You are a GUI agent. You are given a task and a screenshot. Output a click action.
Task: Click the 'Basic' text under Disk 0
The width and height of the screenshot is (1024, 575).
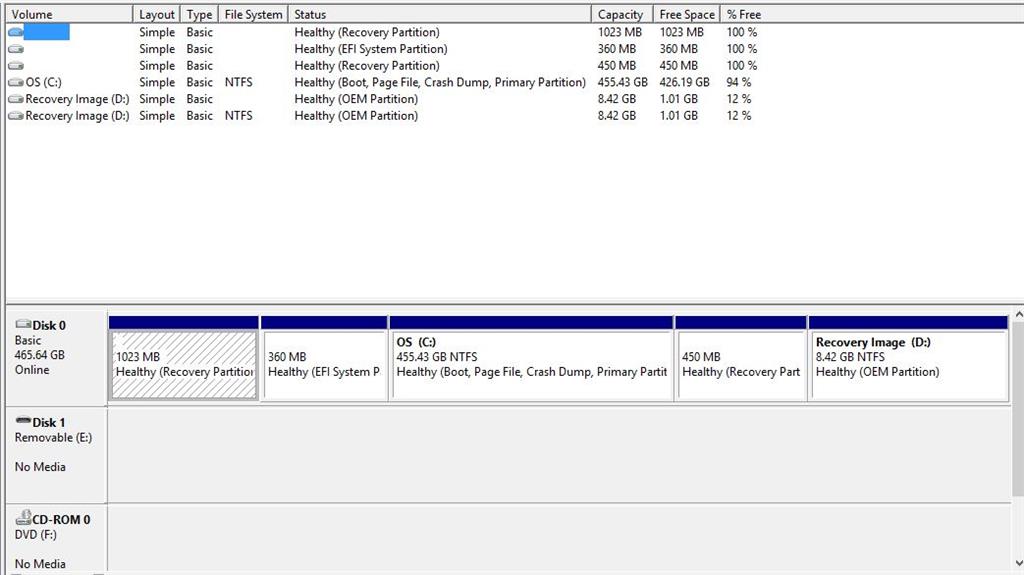[x=27, y=340]
